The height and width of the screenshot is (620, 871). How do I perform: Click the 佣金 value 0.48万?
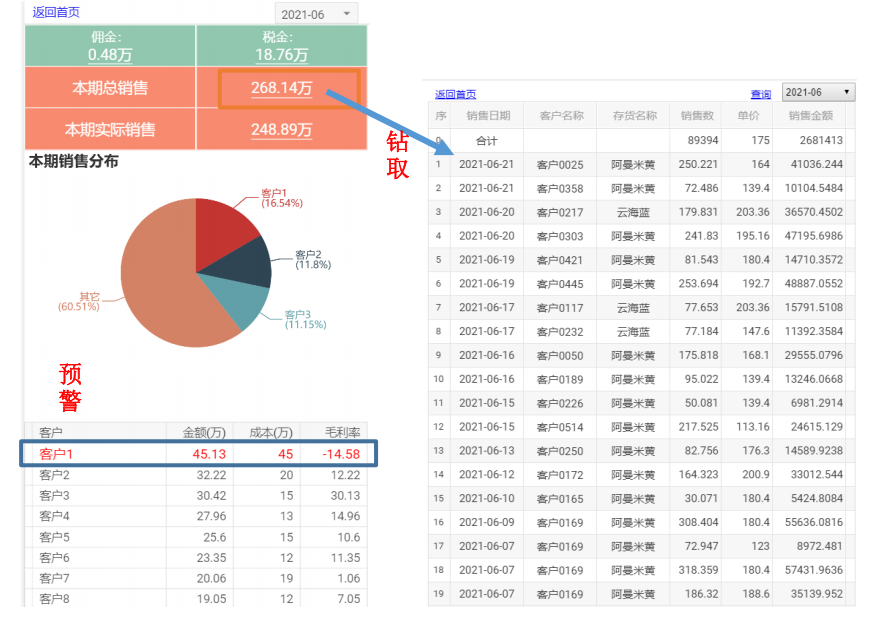[x=110, y=54]
